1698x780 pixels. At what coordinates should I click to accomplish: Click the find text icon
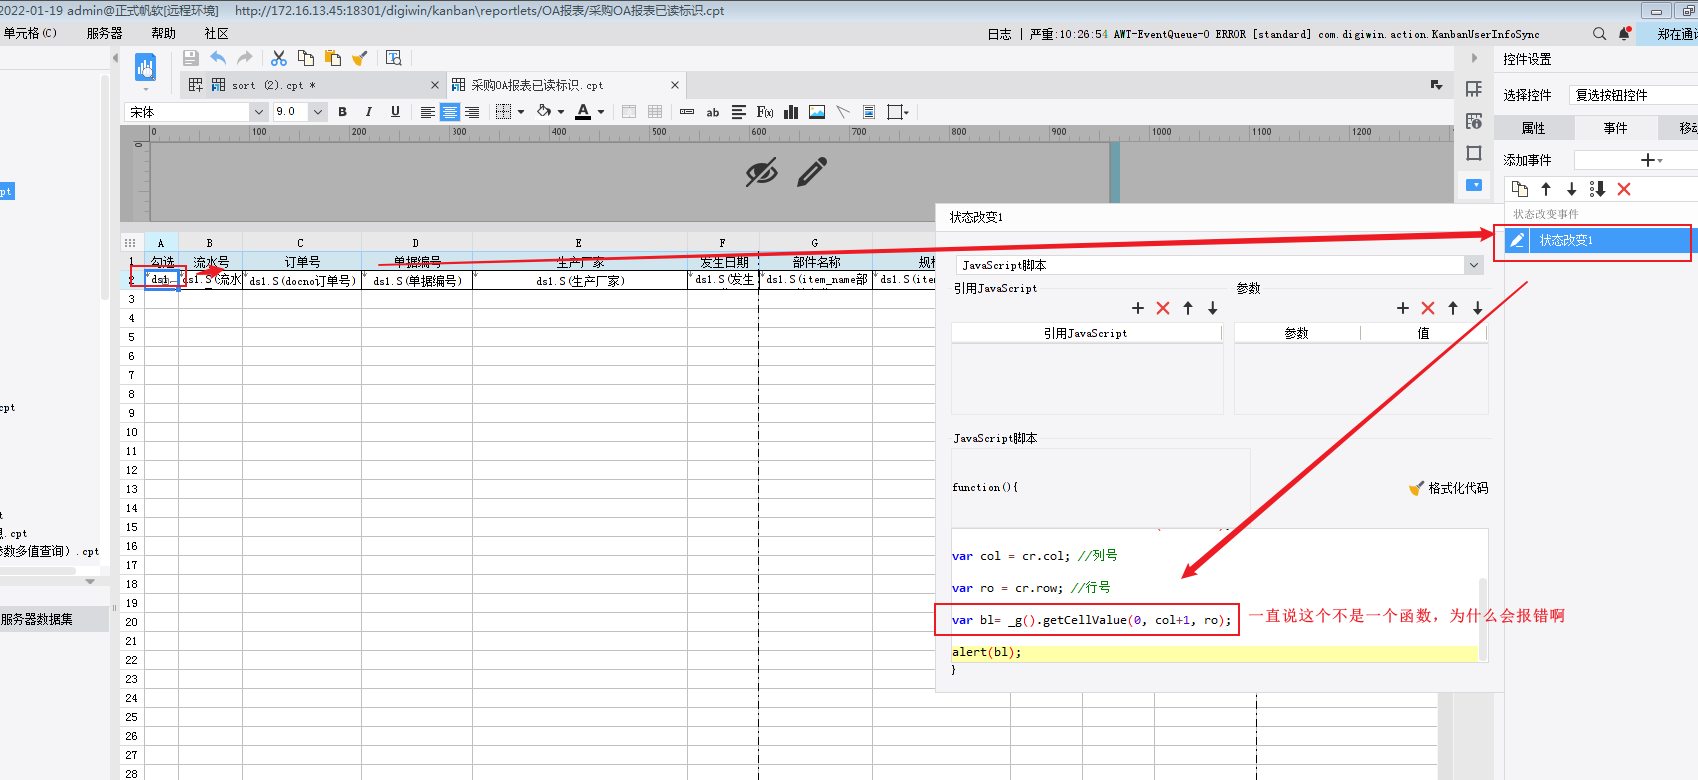point(394,58)
